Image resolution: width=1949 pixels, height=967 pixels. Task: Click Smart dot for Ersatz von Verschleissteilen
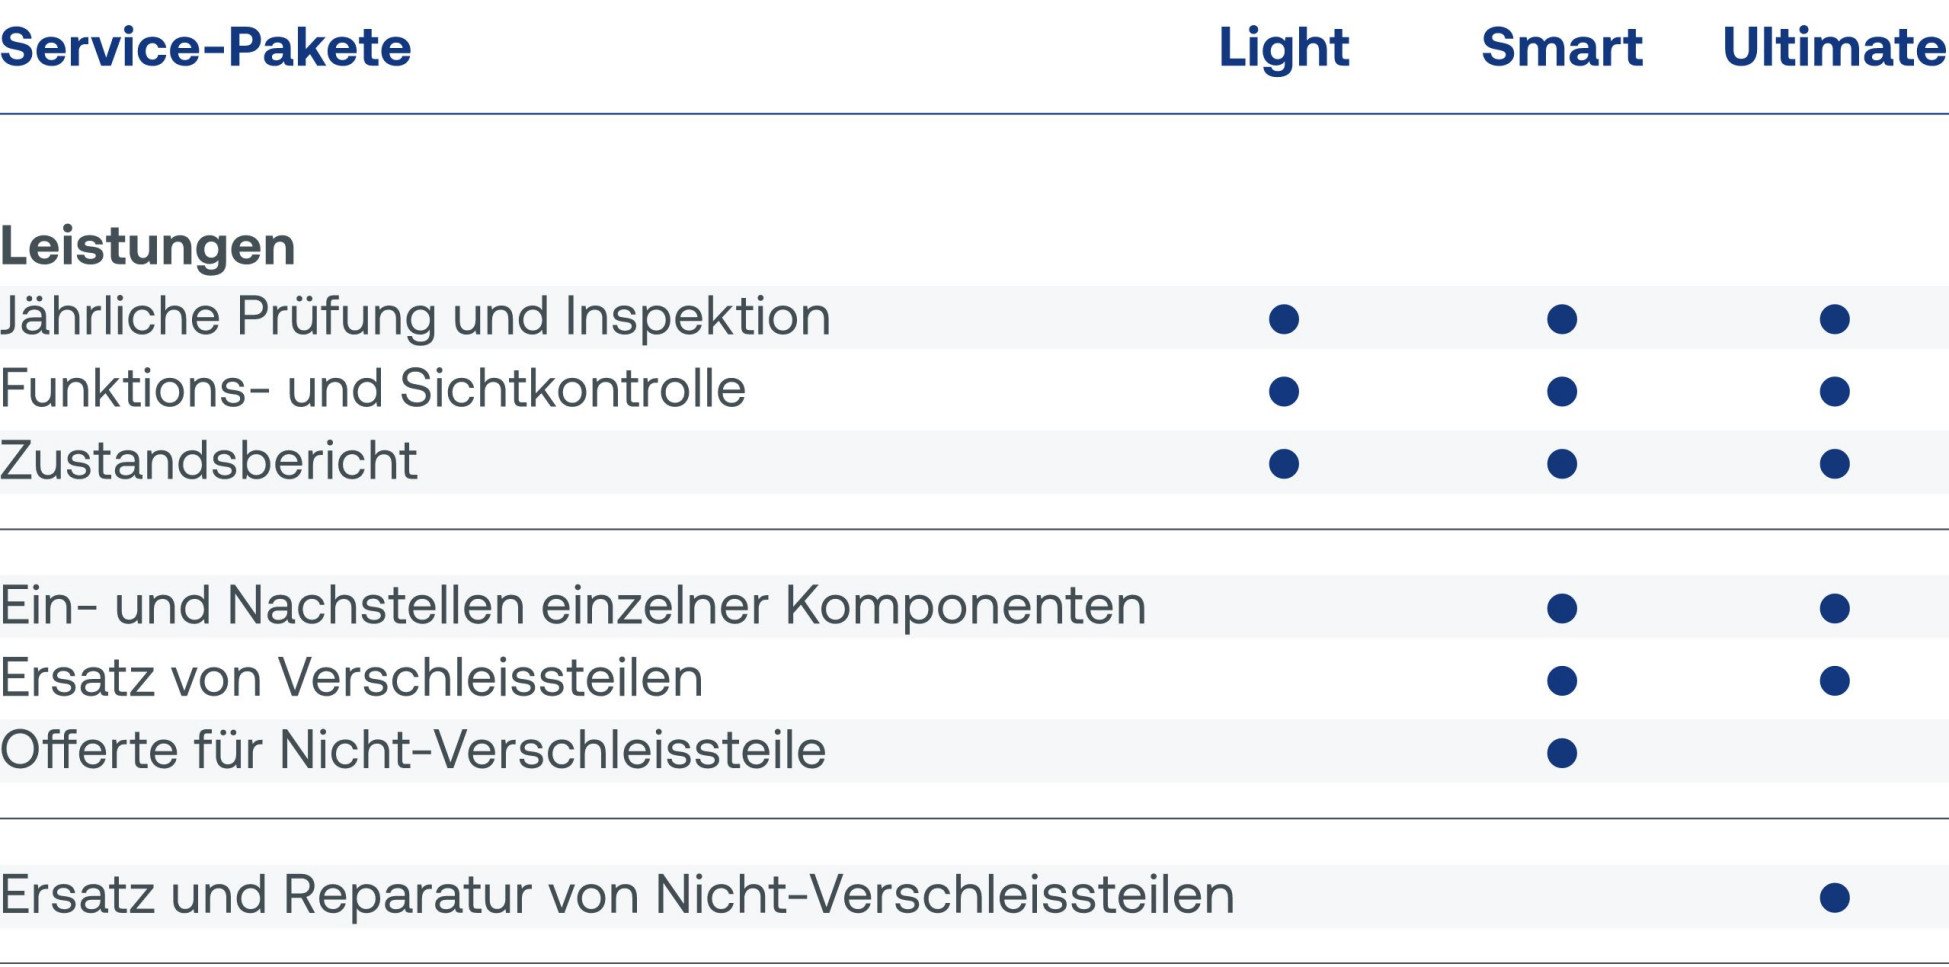pyautogui.click(x=1562, y=681)
